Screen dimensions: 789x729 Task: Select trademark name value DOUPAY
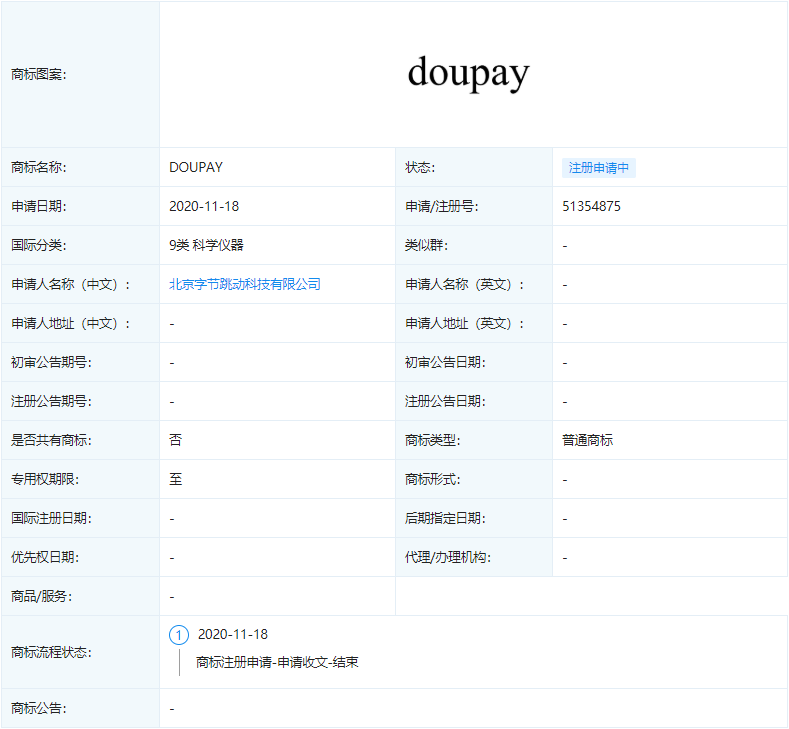196,168
